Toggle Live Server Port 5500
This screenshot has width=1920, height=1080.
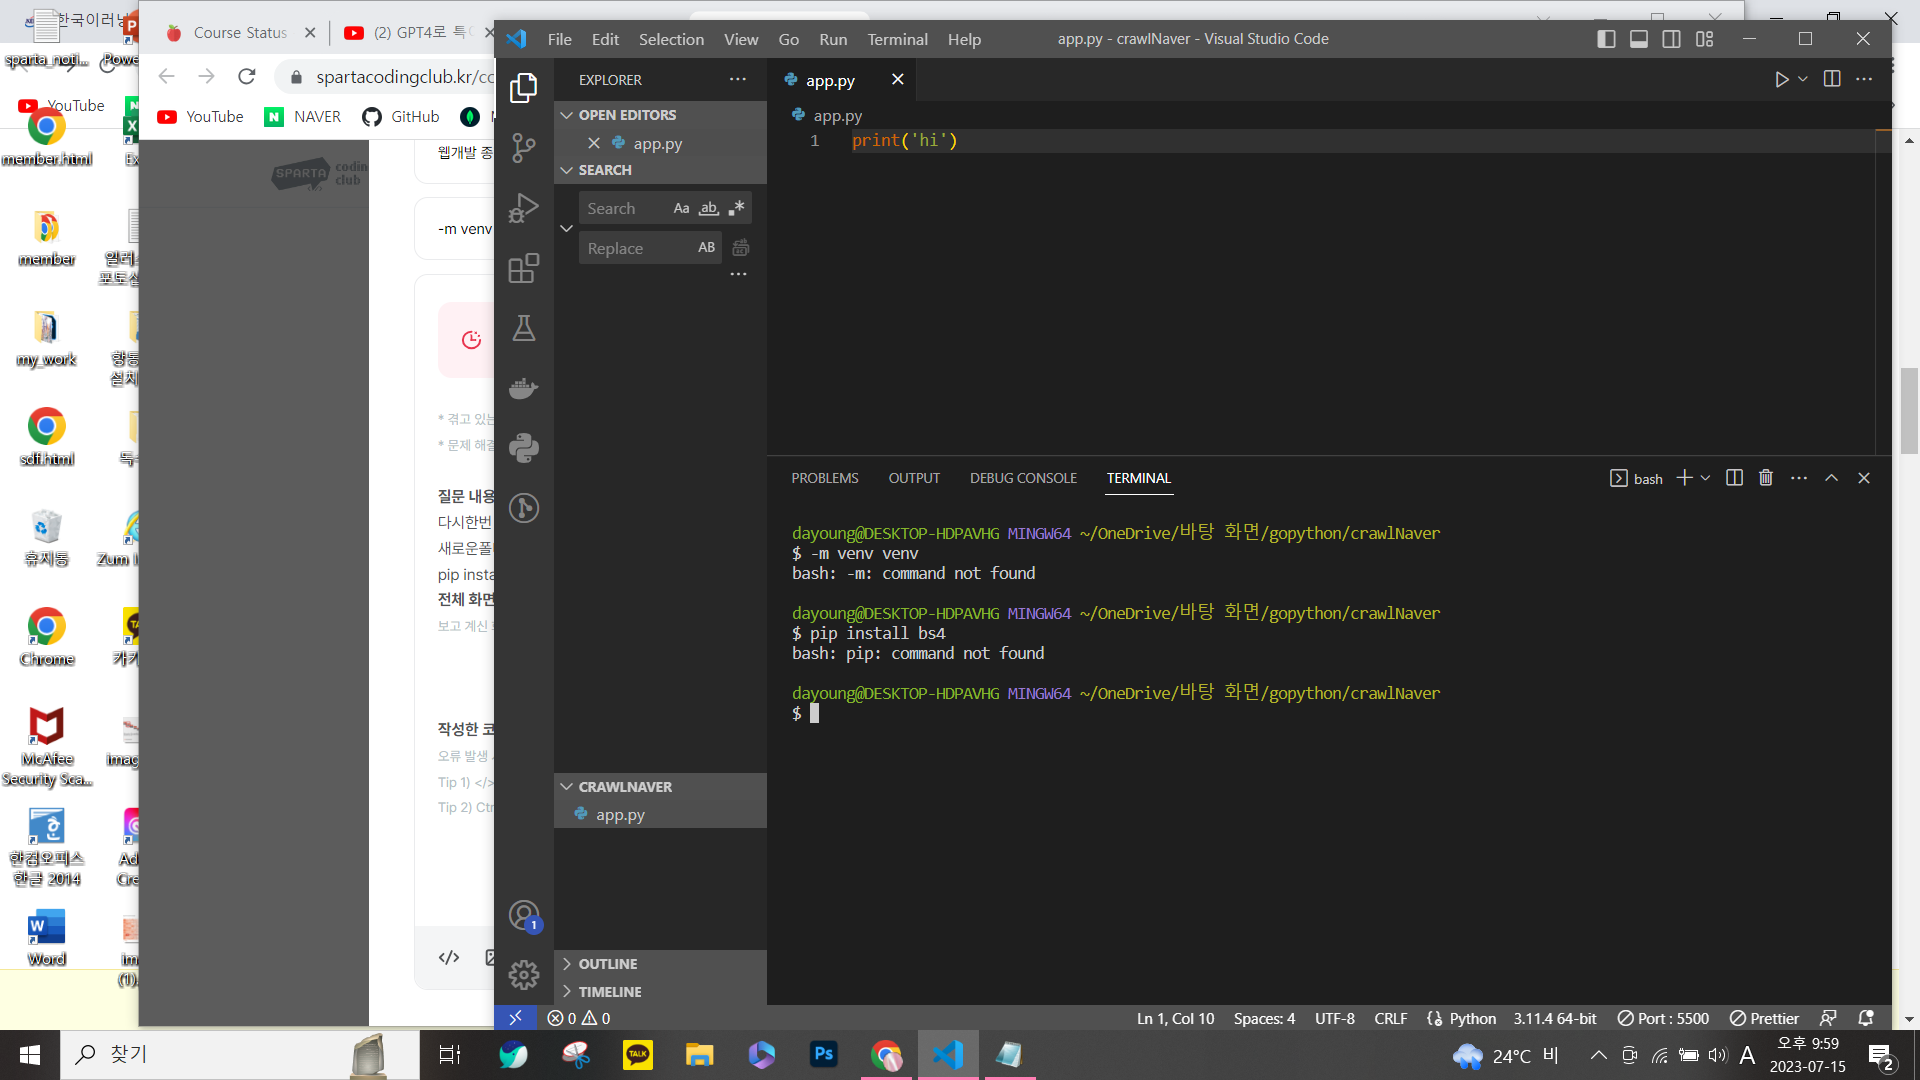[1663, 1018]
